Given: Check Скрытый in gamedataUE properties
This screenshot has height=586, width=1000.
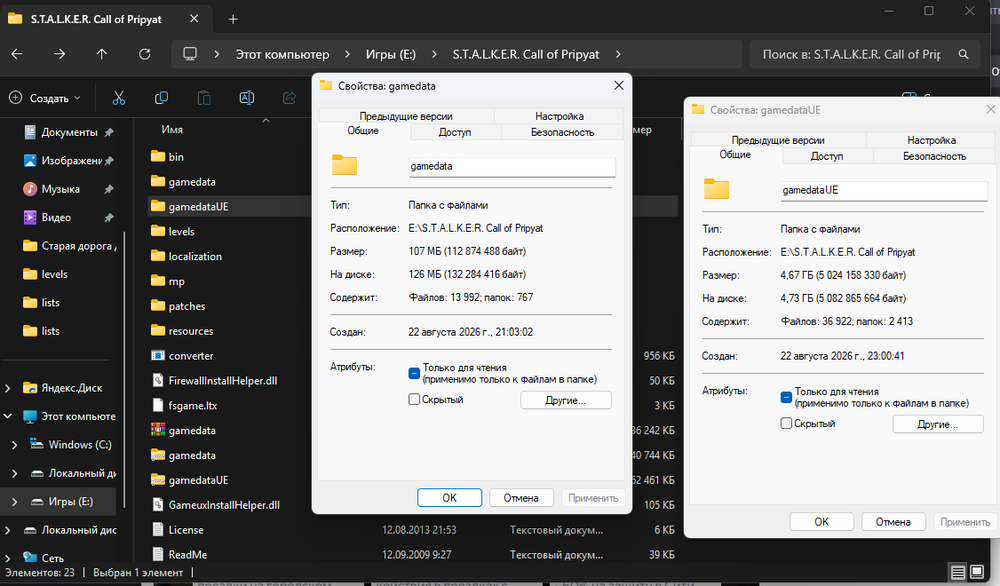Looking at the screenshot, I should [x=786, y=423].
